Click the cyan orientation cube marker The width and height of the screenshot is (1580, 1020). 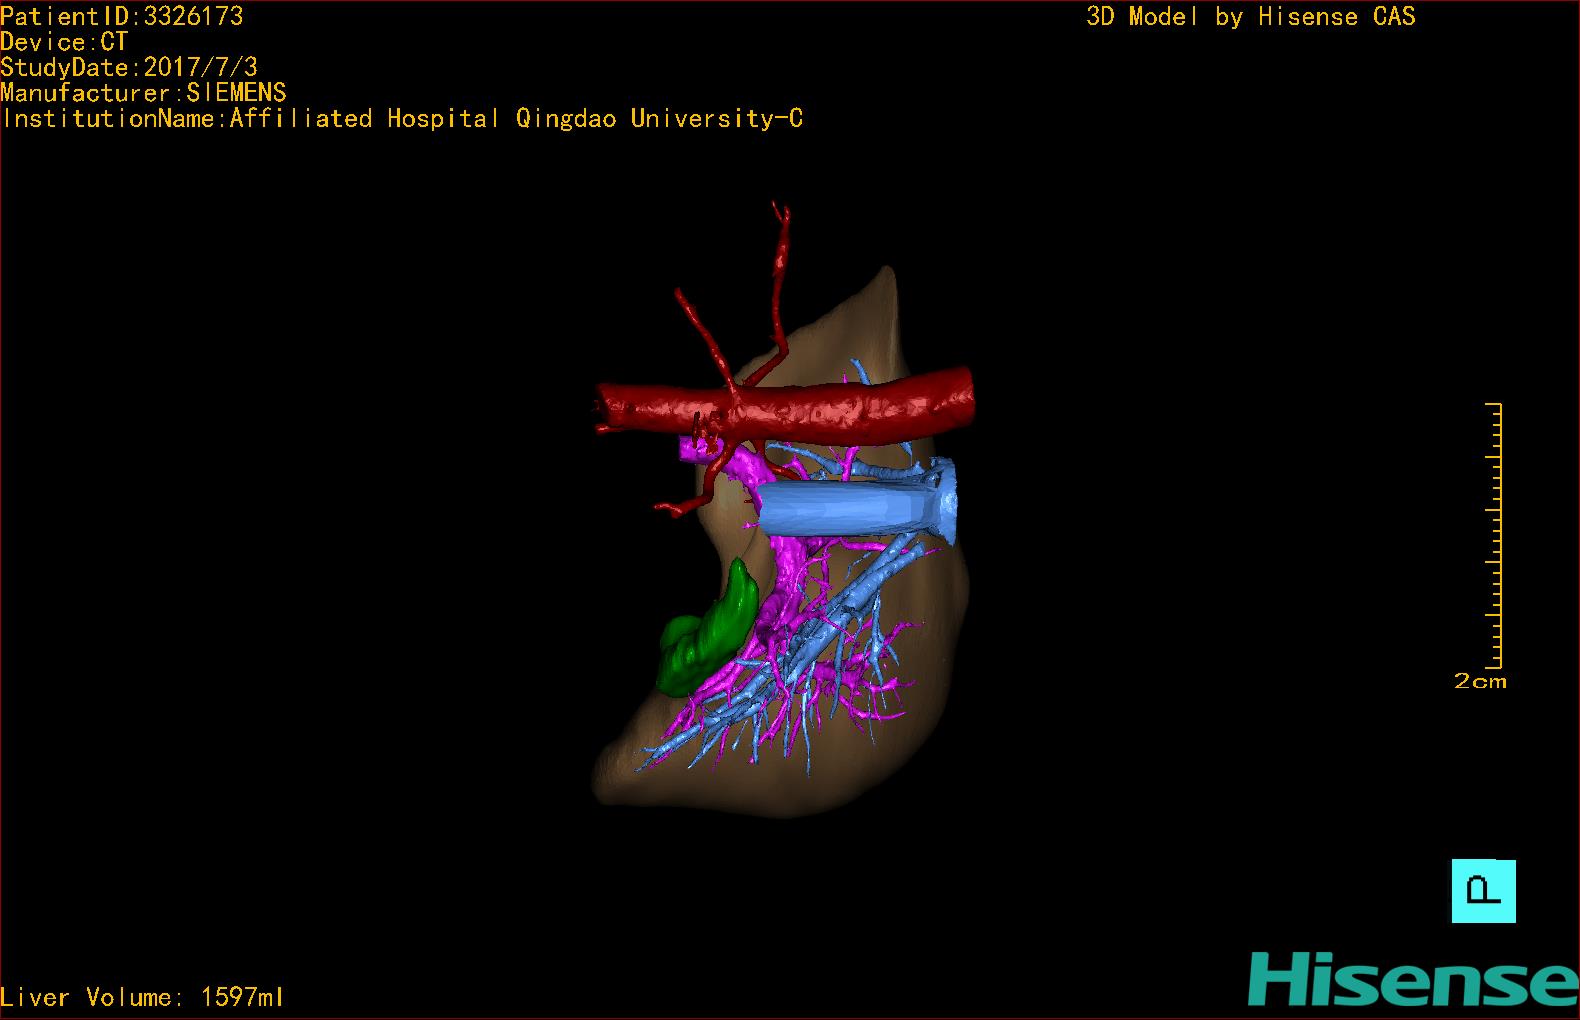coord(1483,891)
